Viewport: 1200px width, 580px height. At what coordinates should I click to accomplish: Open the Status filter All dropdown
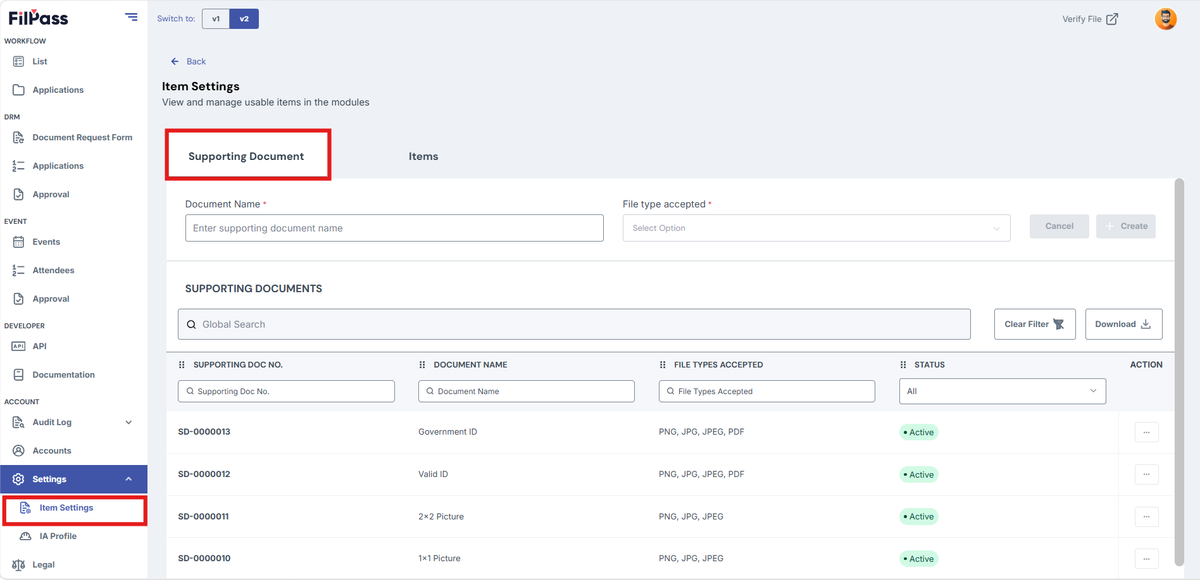click(x=1002, y=391)
